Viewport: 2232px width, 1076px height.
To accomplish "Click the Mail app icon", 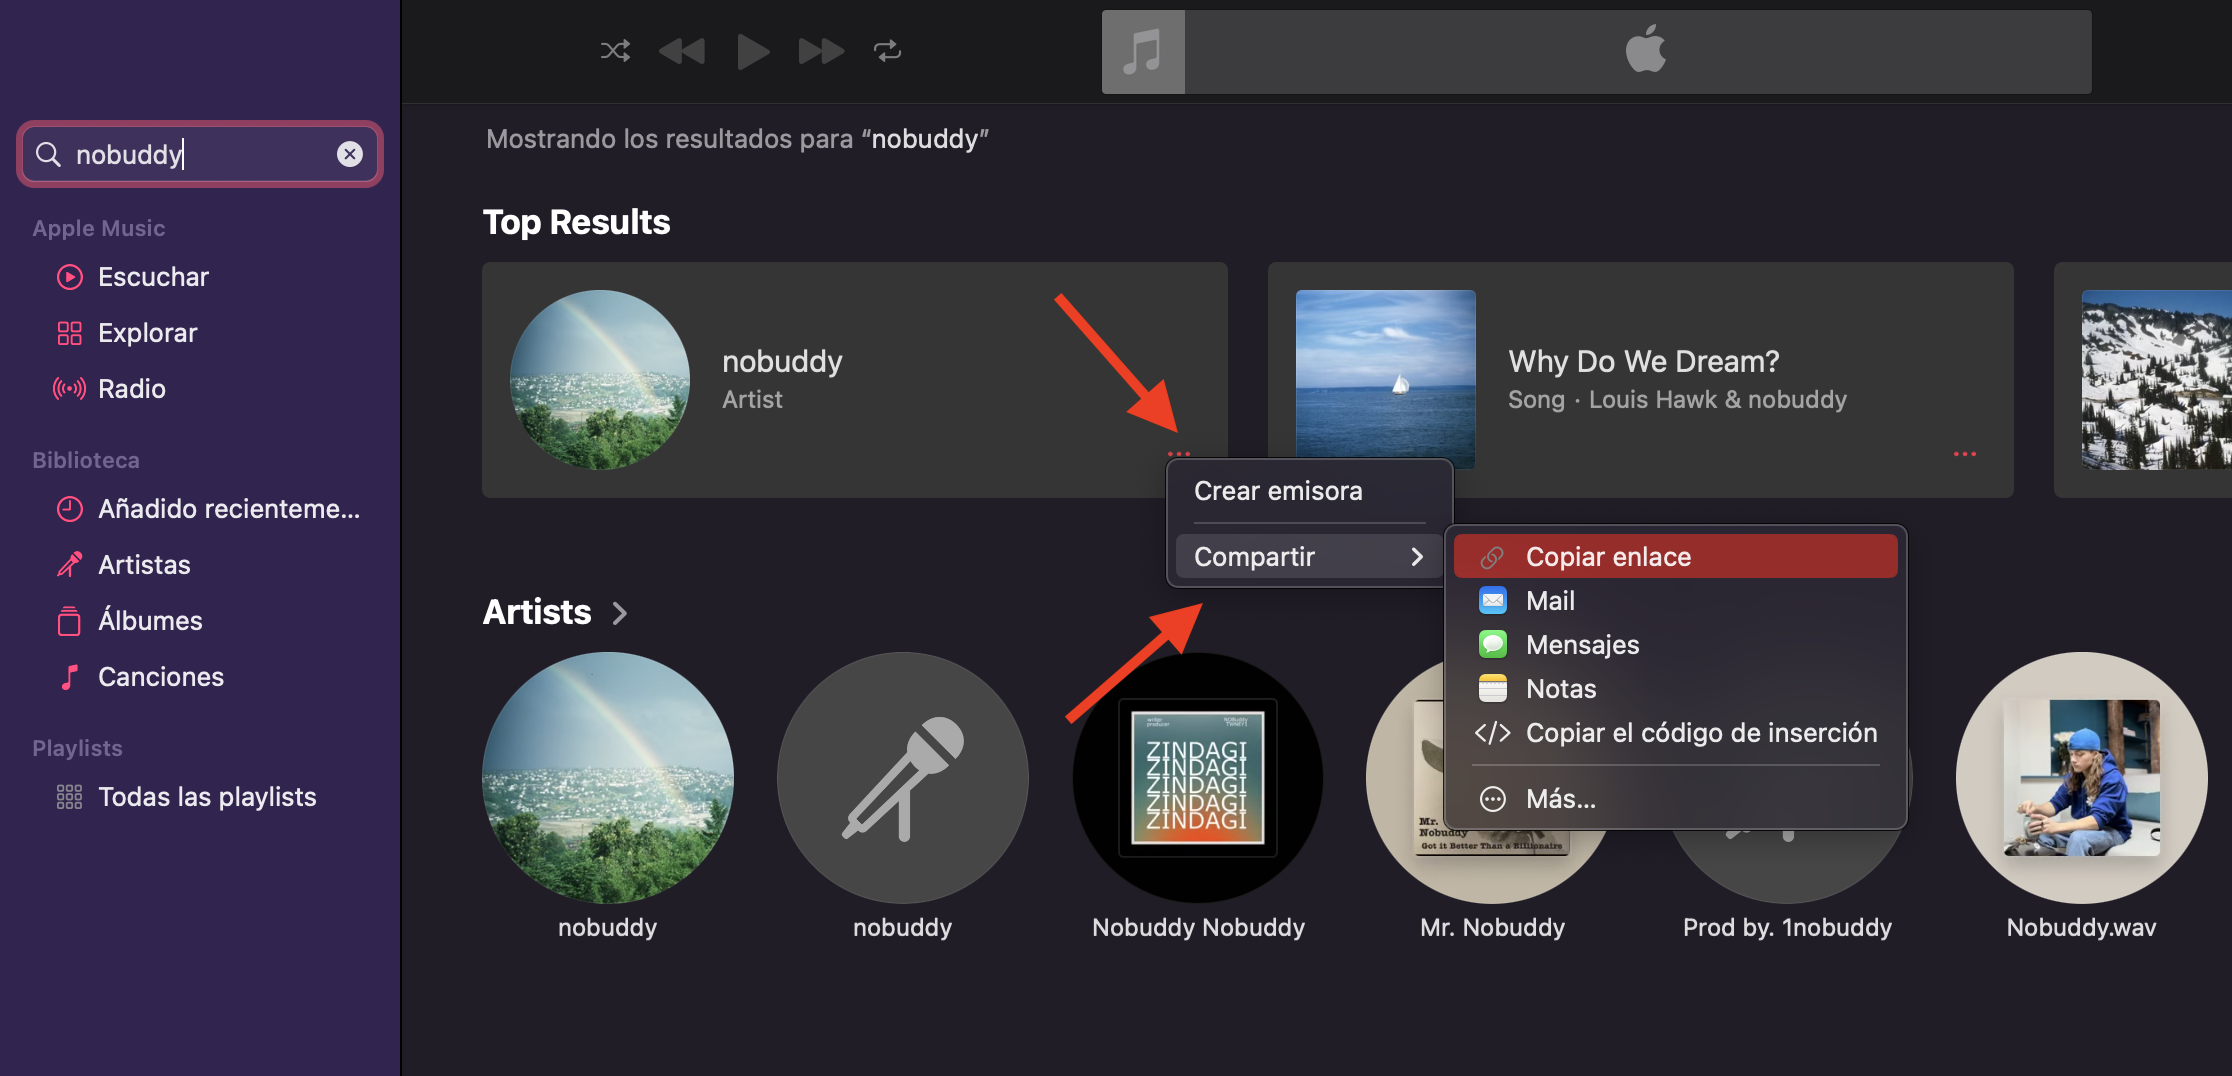I will point(1492,601).
